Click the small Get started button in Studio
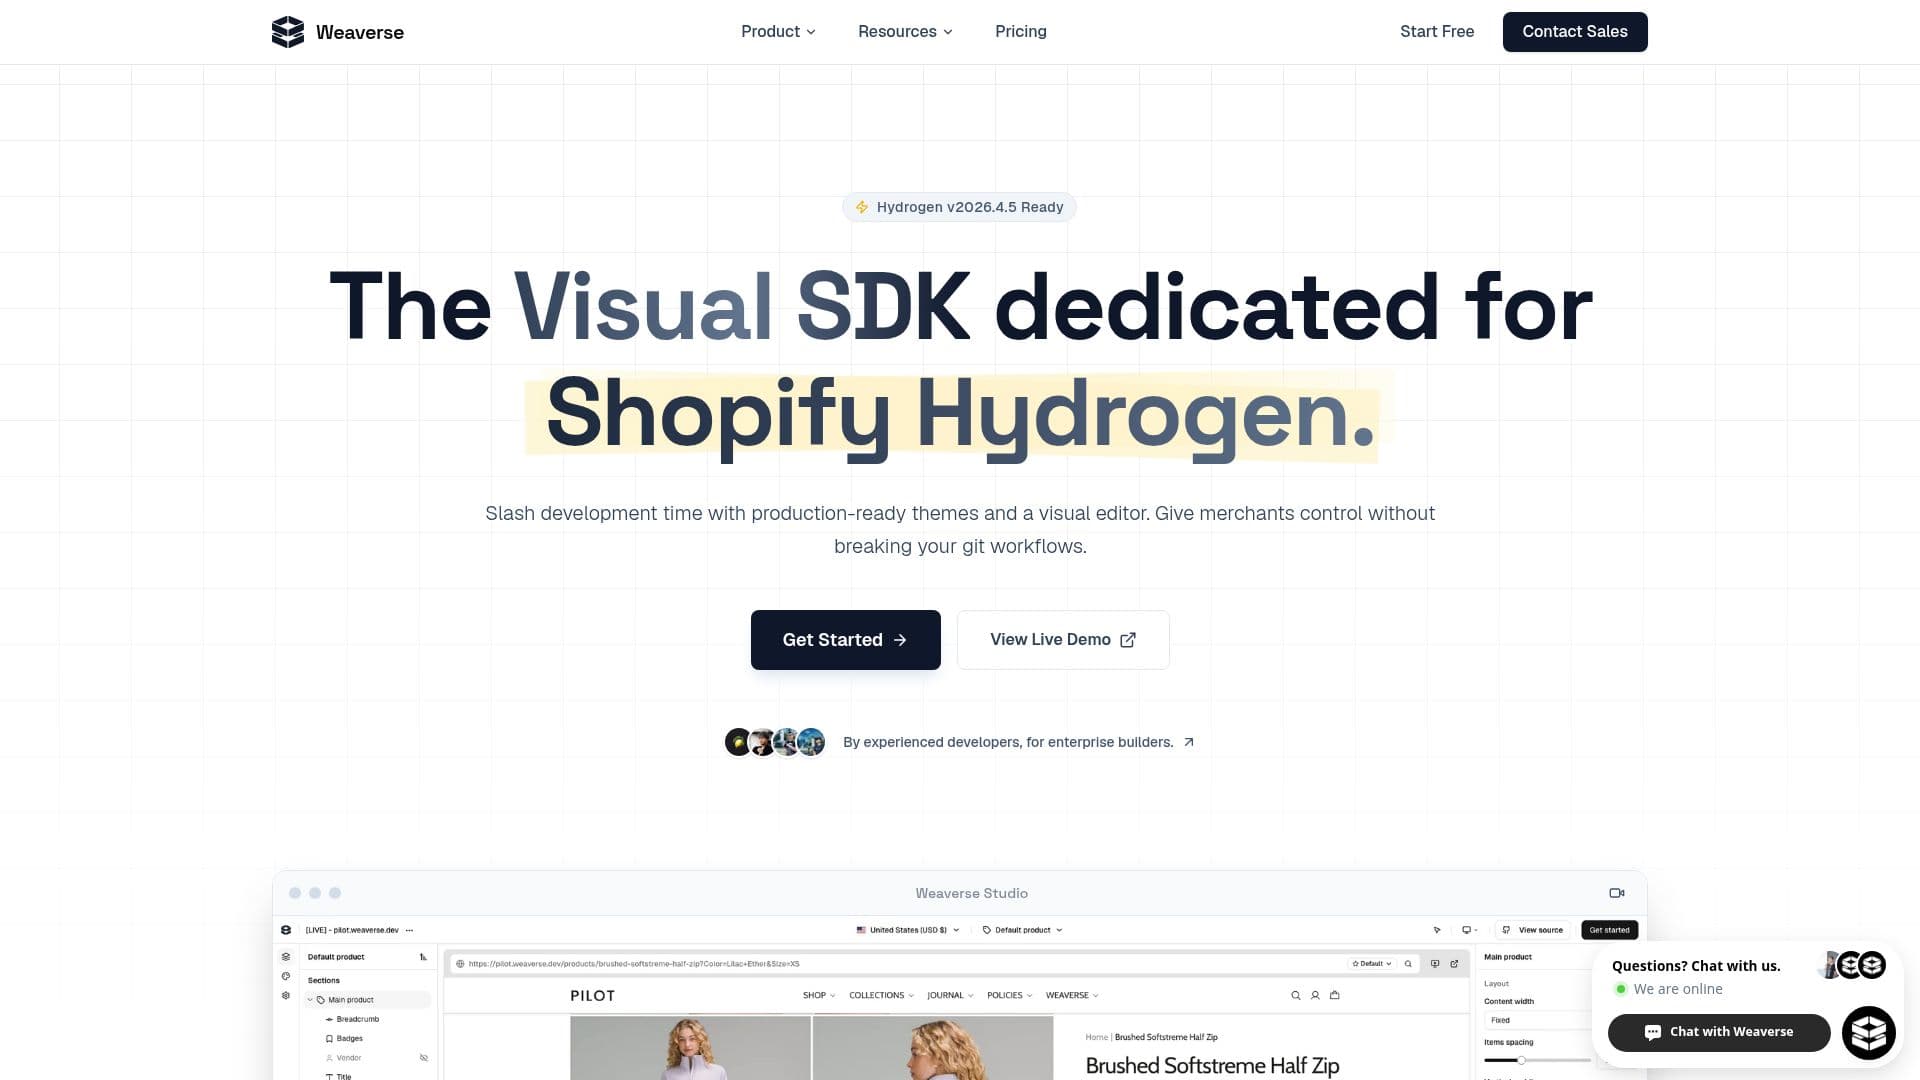 pos(1609,930)
